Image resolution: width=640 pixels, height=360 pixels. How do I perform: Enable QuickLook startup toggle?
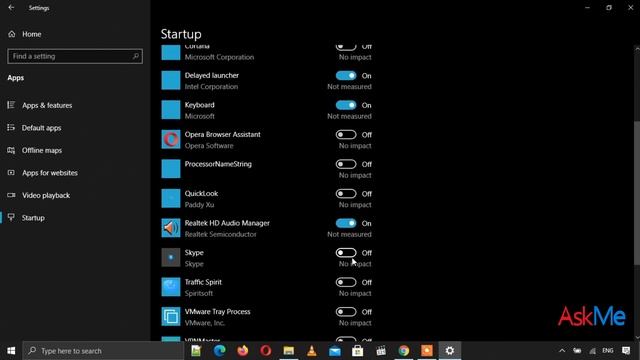click(x=346, y=193)
